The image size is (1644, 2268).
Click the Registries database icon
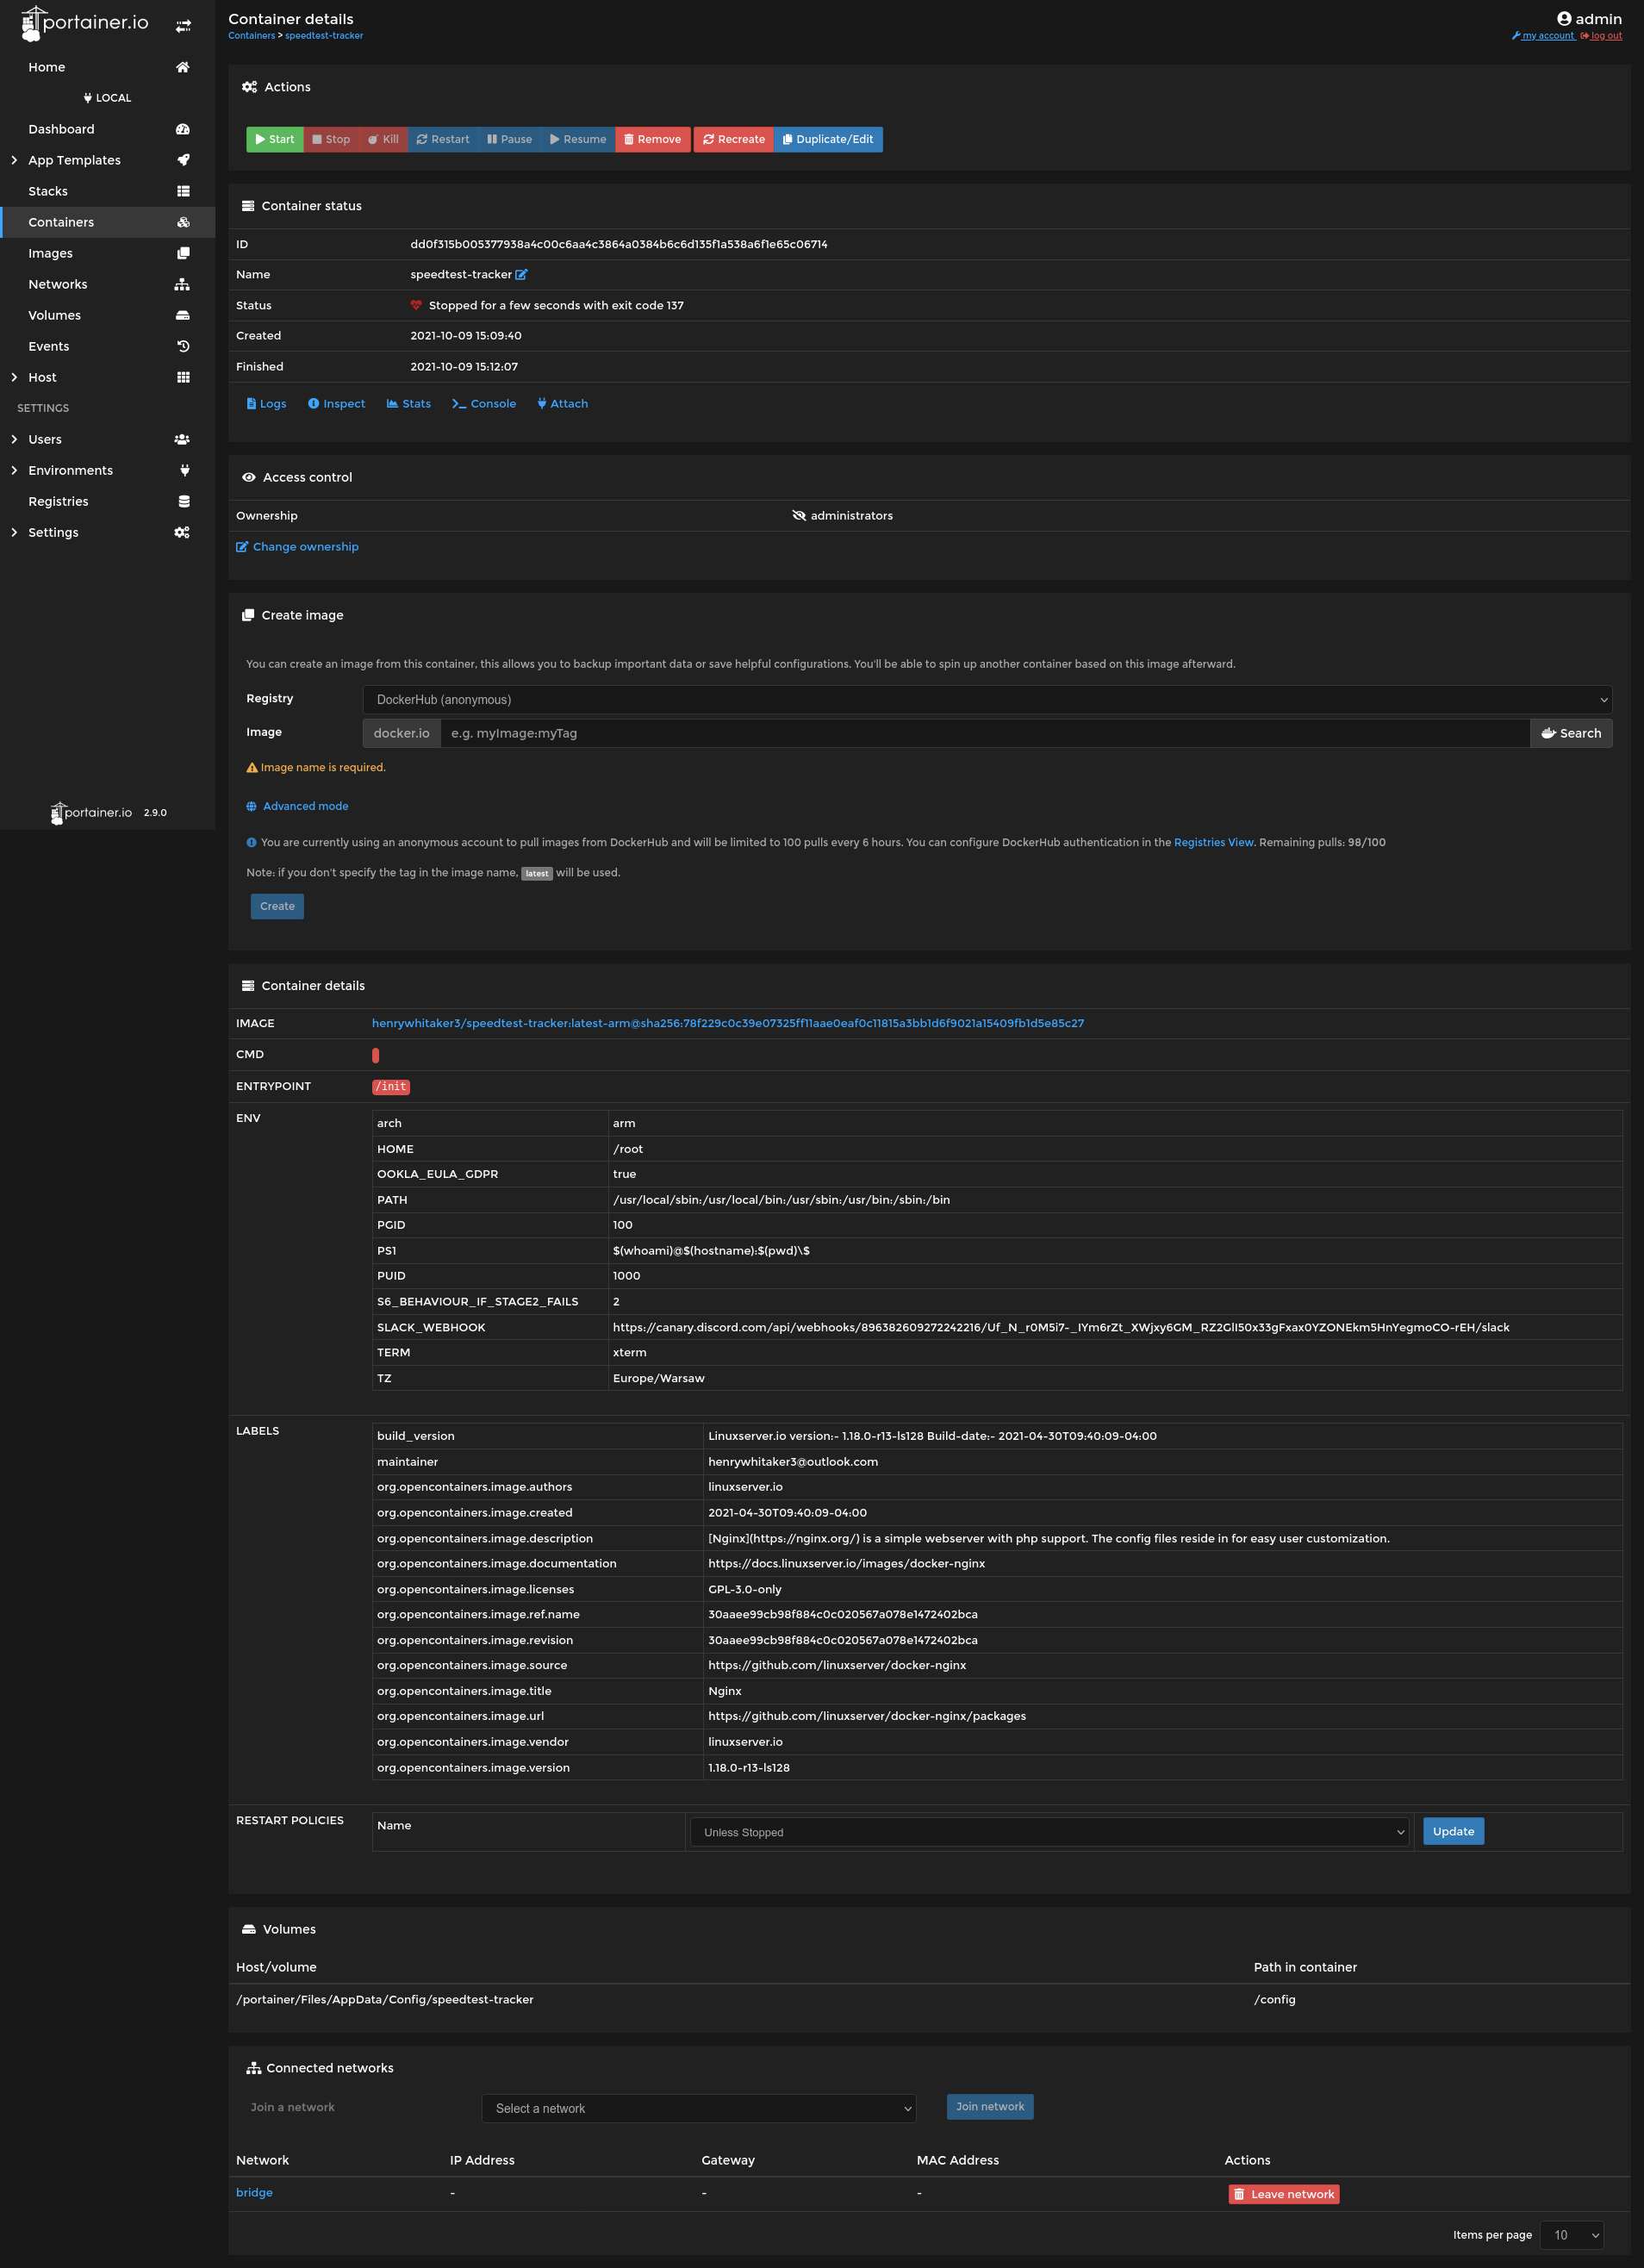click(x=184, y=501)
